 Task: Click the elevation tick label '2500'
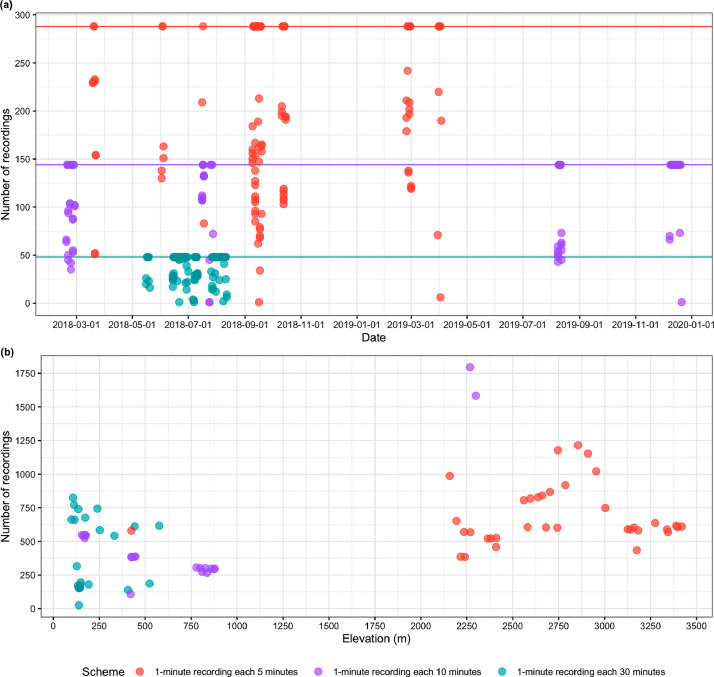(x=513, y=626)
